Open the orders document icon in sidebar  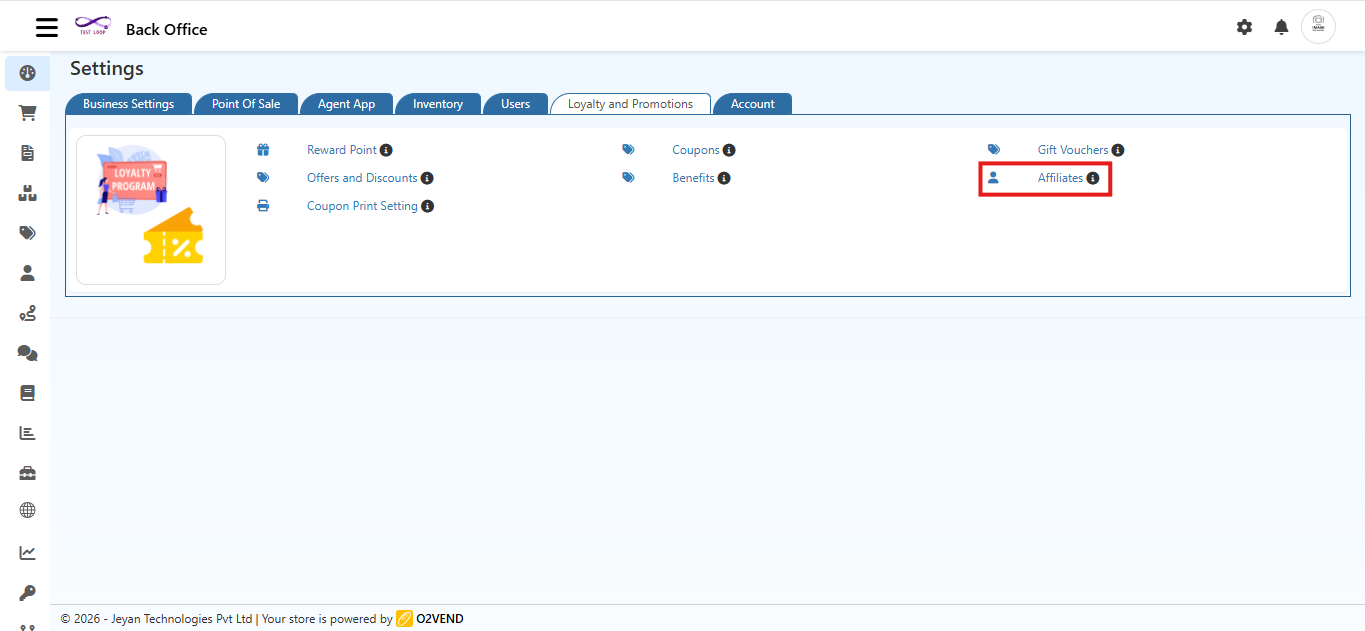27,153
